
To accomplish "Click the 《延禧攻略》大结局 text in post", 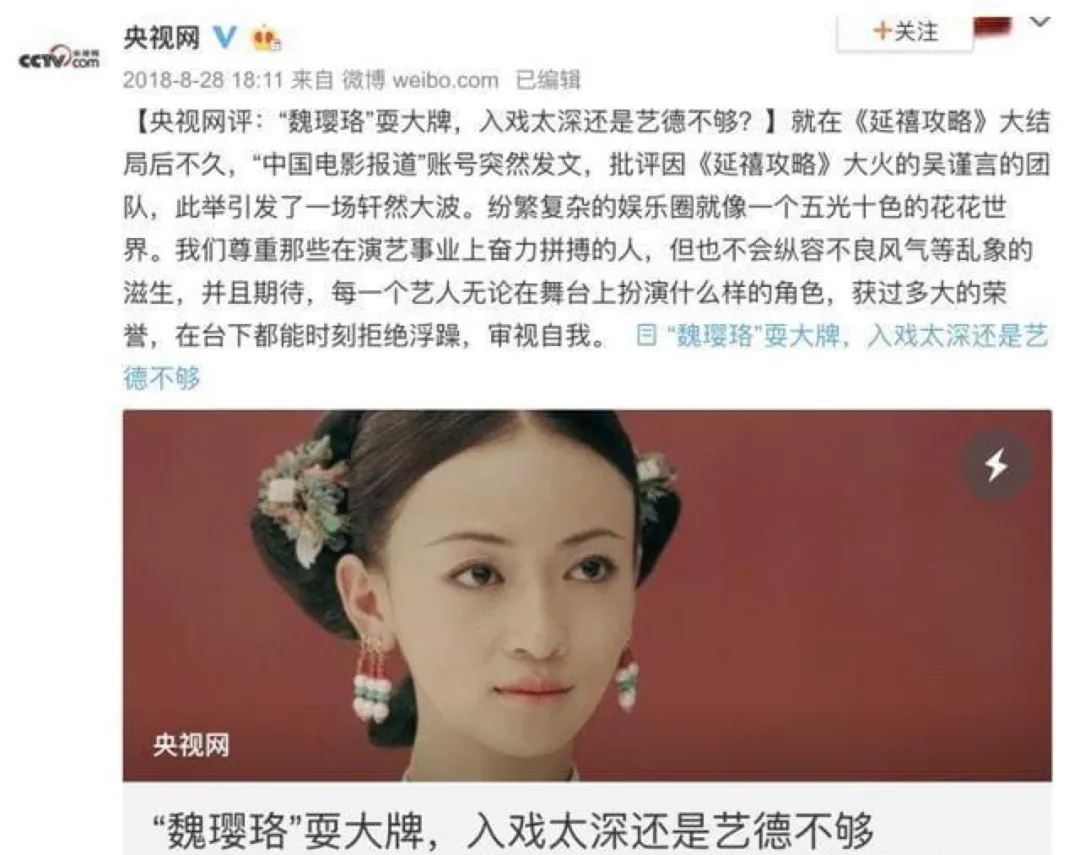I will point(951,122).
